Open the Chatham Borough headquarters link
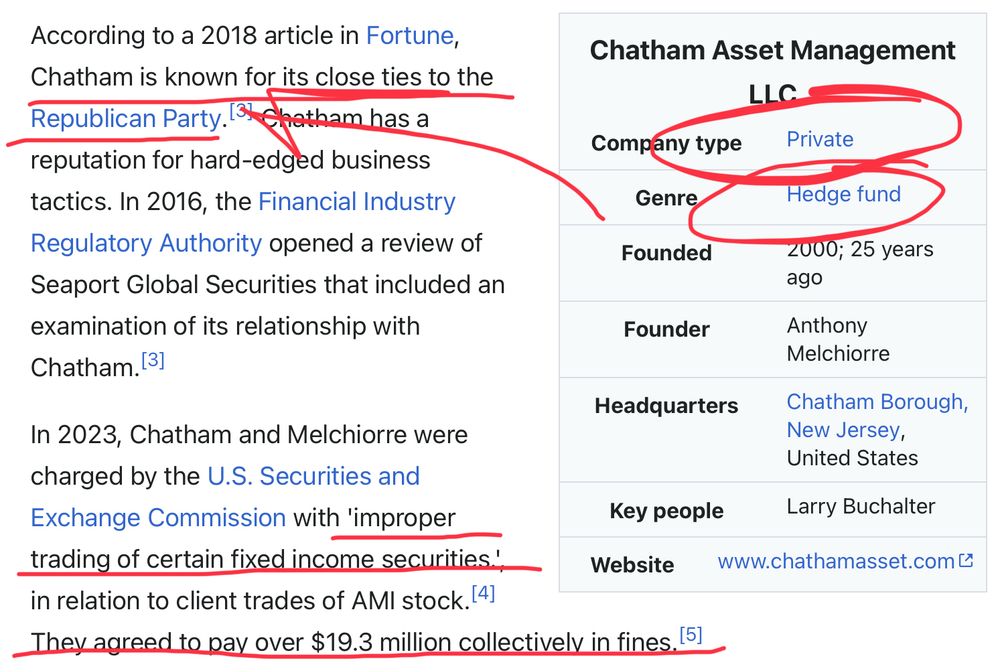This screenshot has height=672, width=1000. [877, 402]
